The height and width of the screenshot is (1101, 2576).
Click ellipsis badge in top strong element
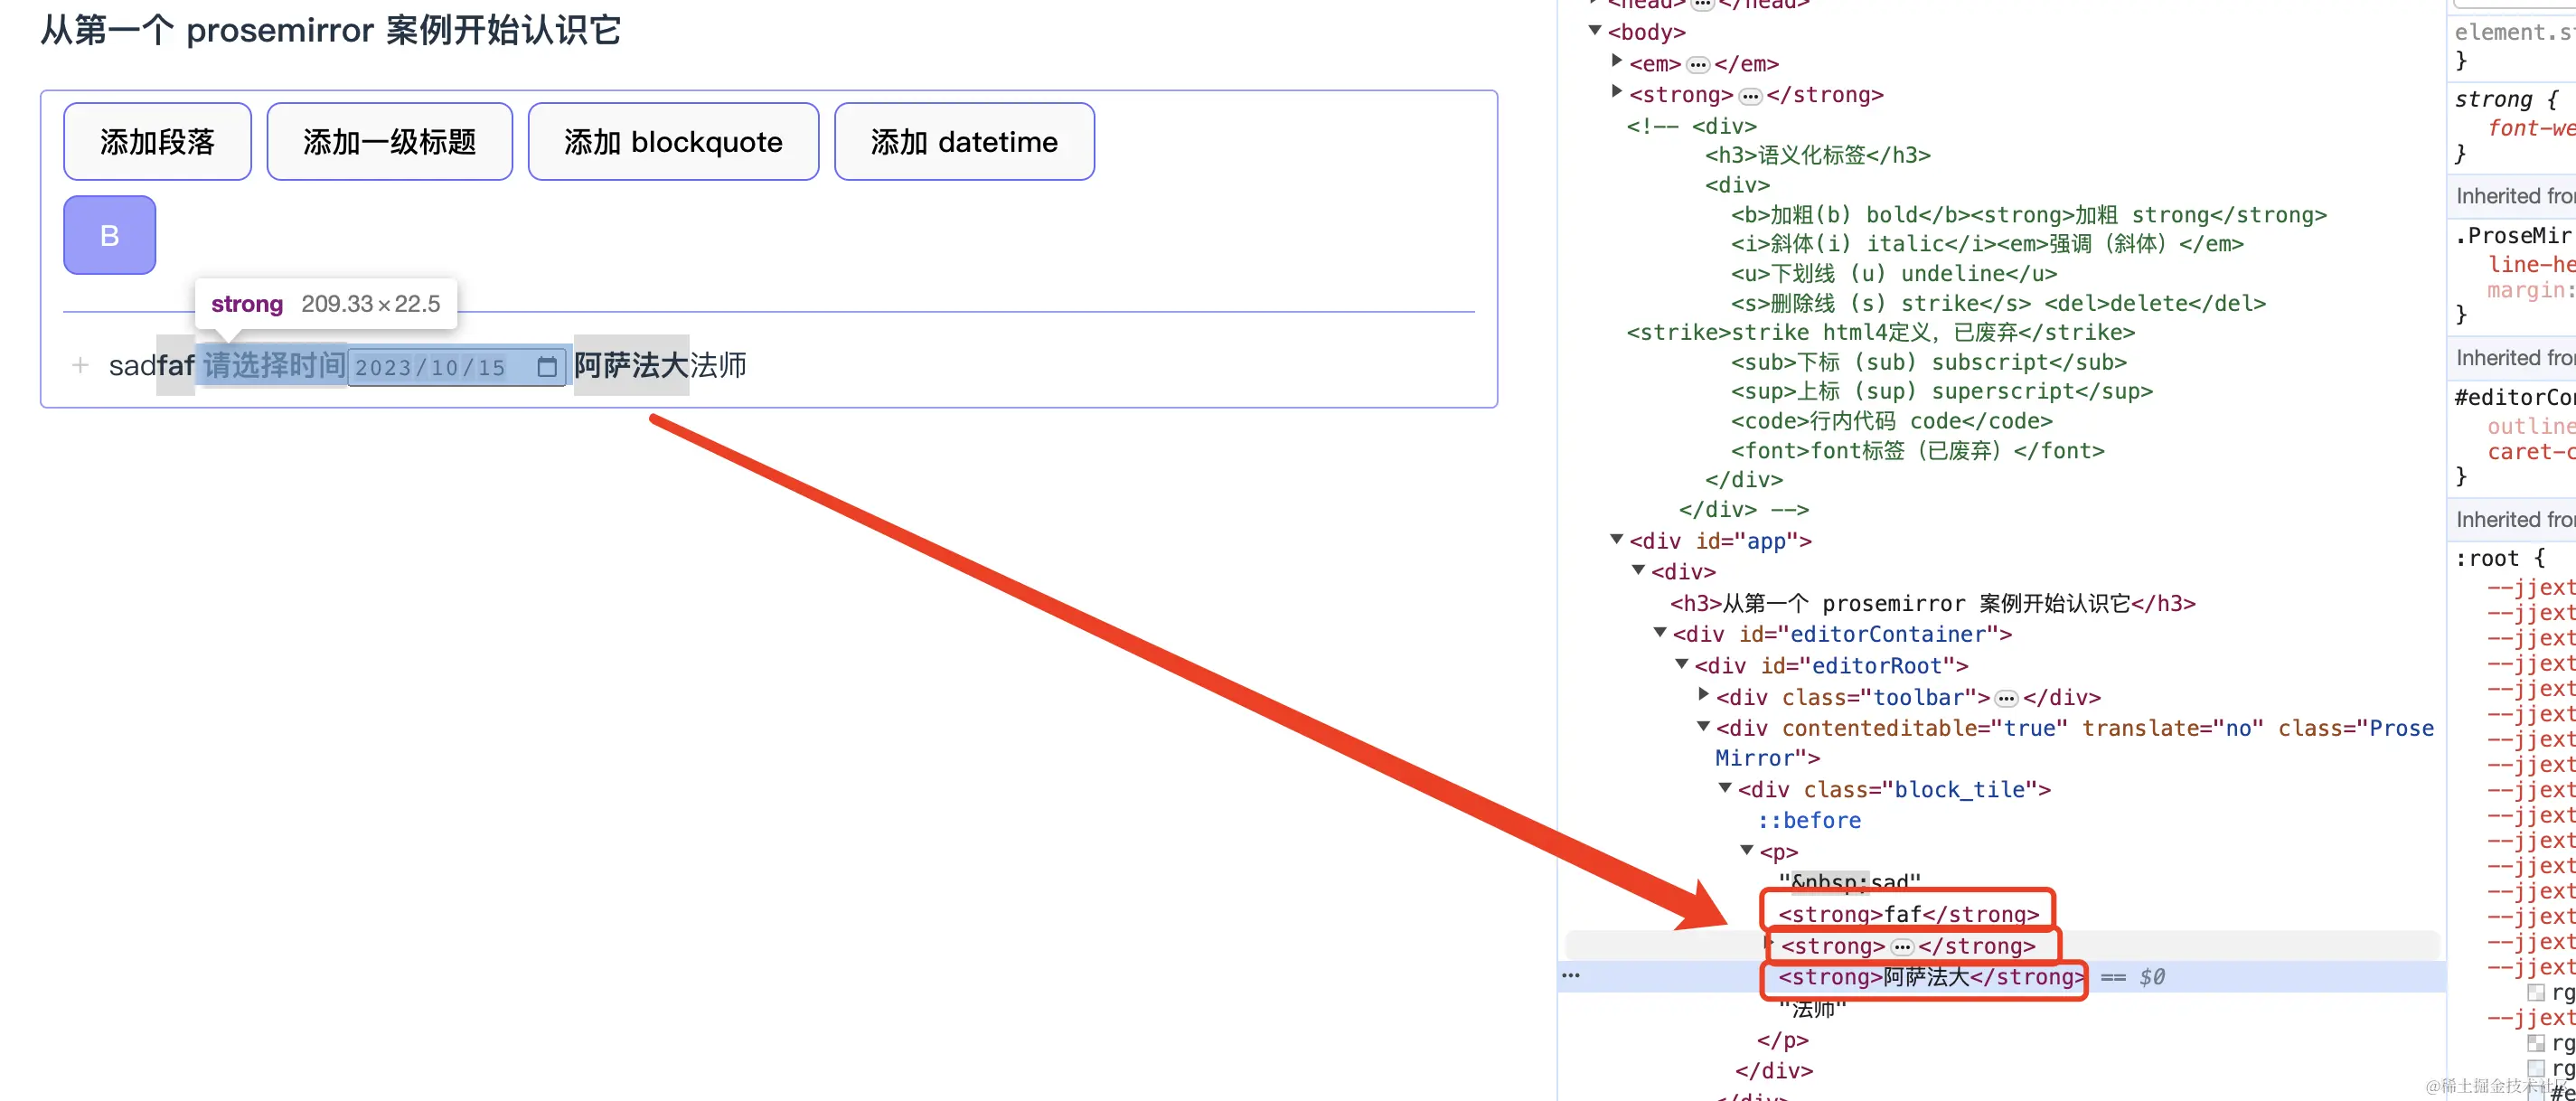coord(1749,96)
